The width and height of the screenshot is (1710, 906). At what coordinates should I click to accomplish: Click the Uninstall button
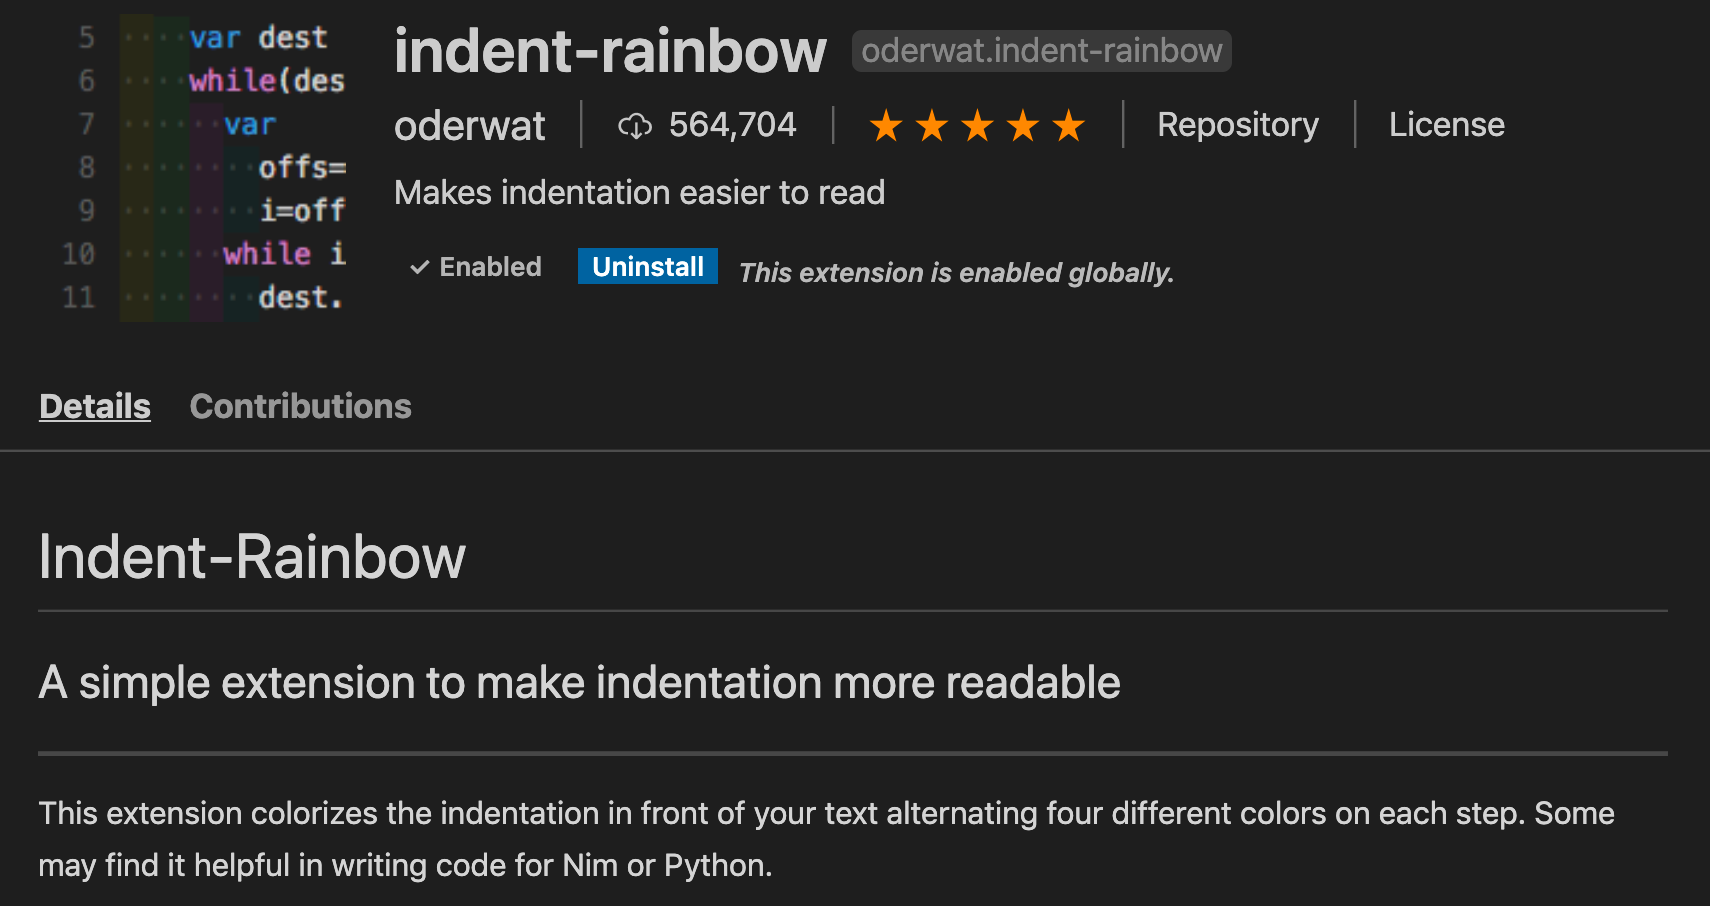647,266
